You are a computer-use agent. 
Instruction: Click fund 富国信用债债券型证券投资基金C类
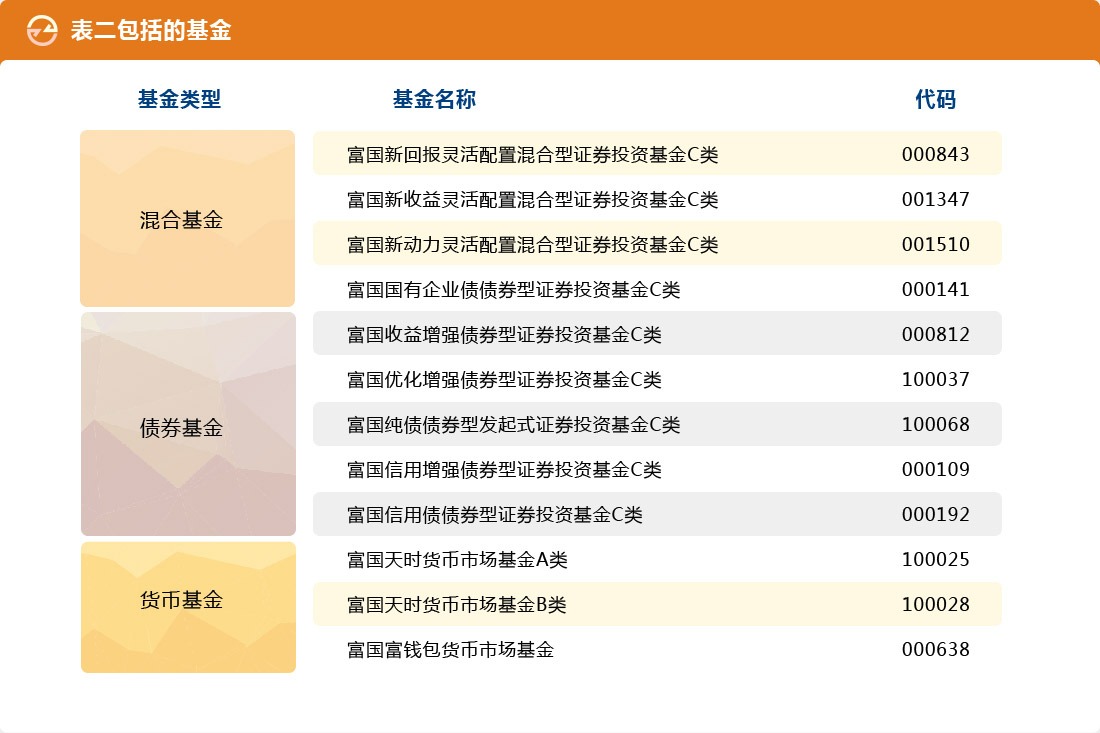point(495,514)
